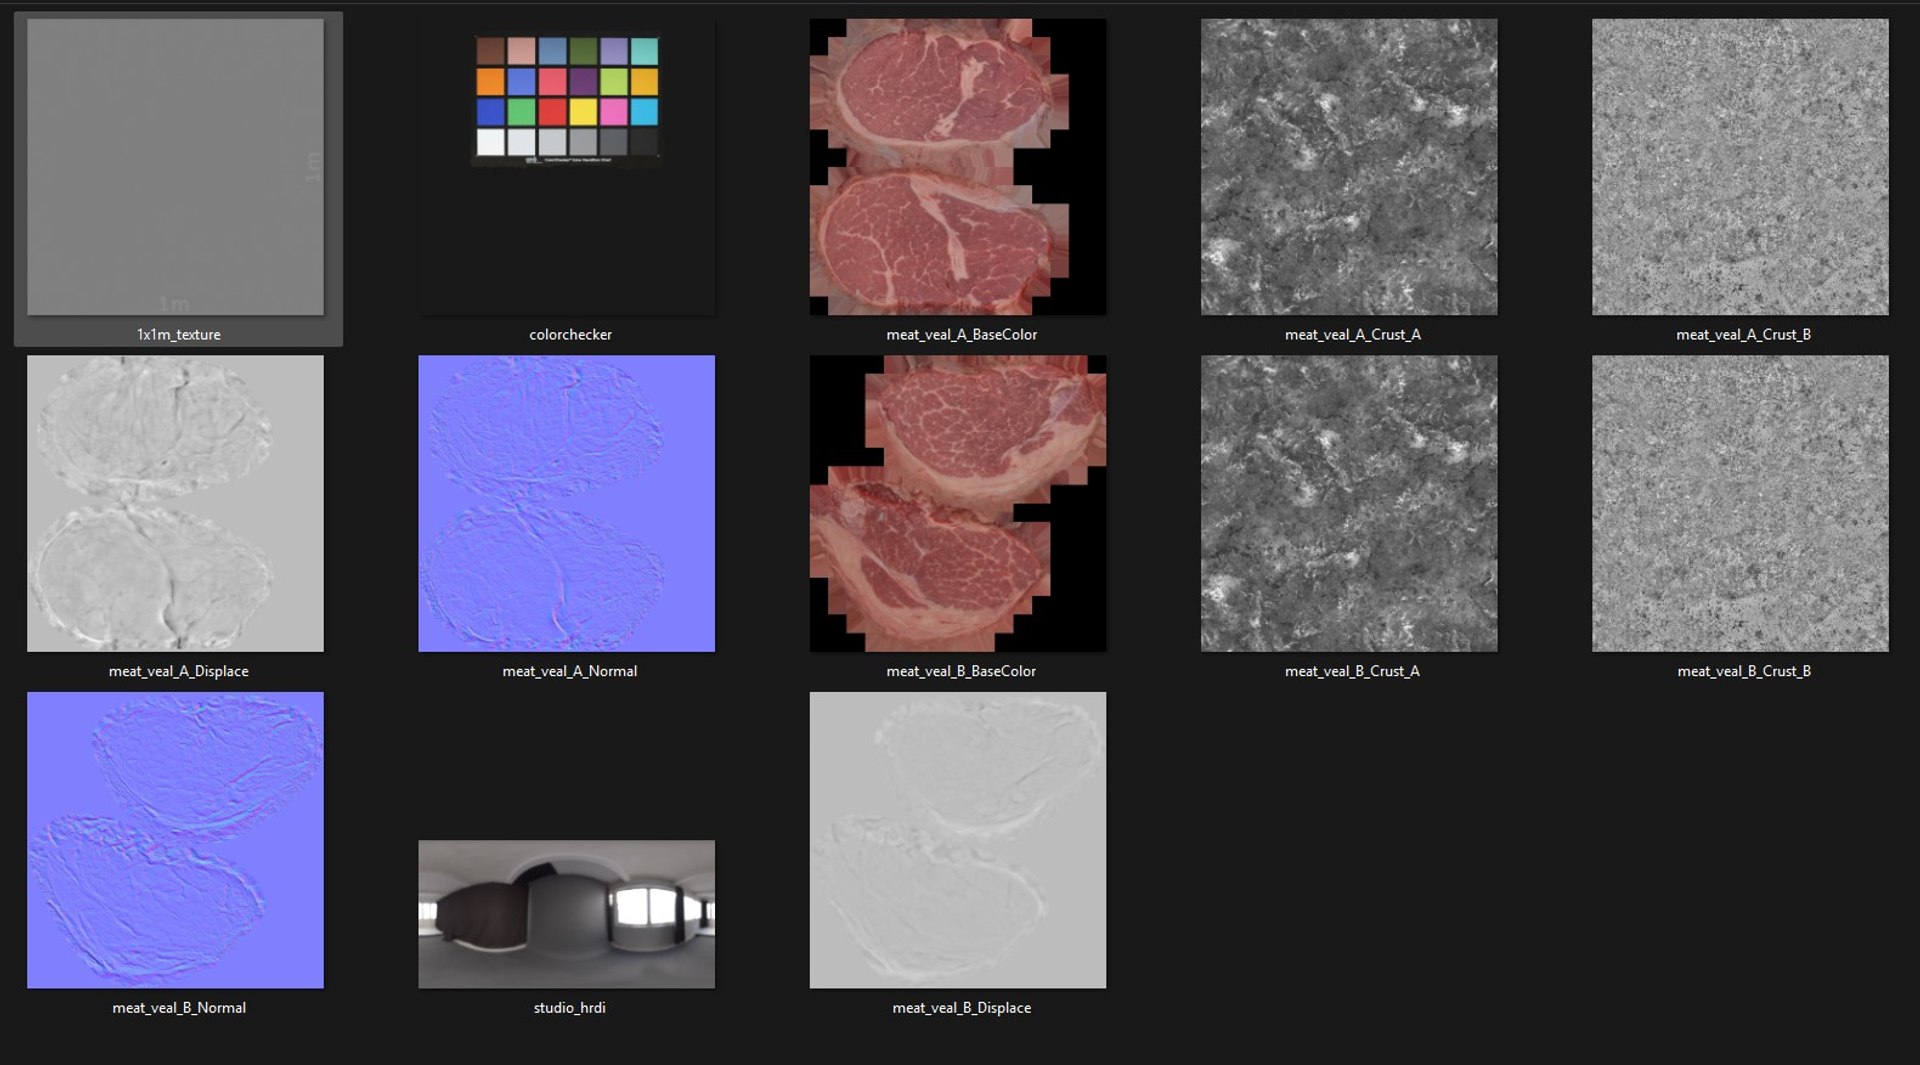Select meat_veal_B_Crust_B thumbnail
Screen dimensions: 1920x1065
click(x=1740, y=503)
